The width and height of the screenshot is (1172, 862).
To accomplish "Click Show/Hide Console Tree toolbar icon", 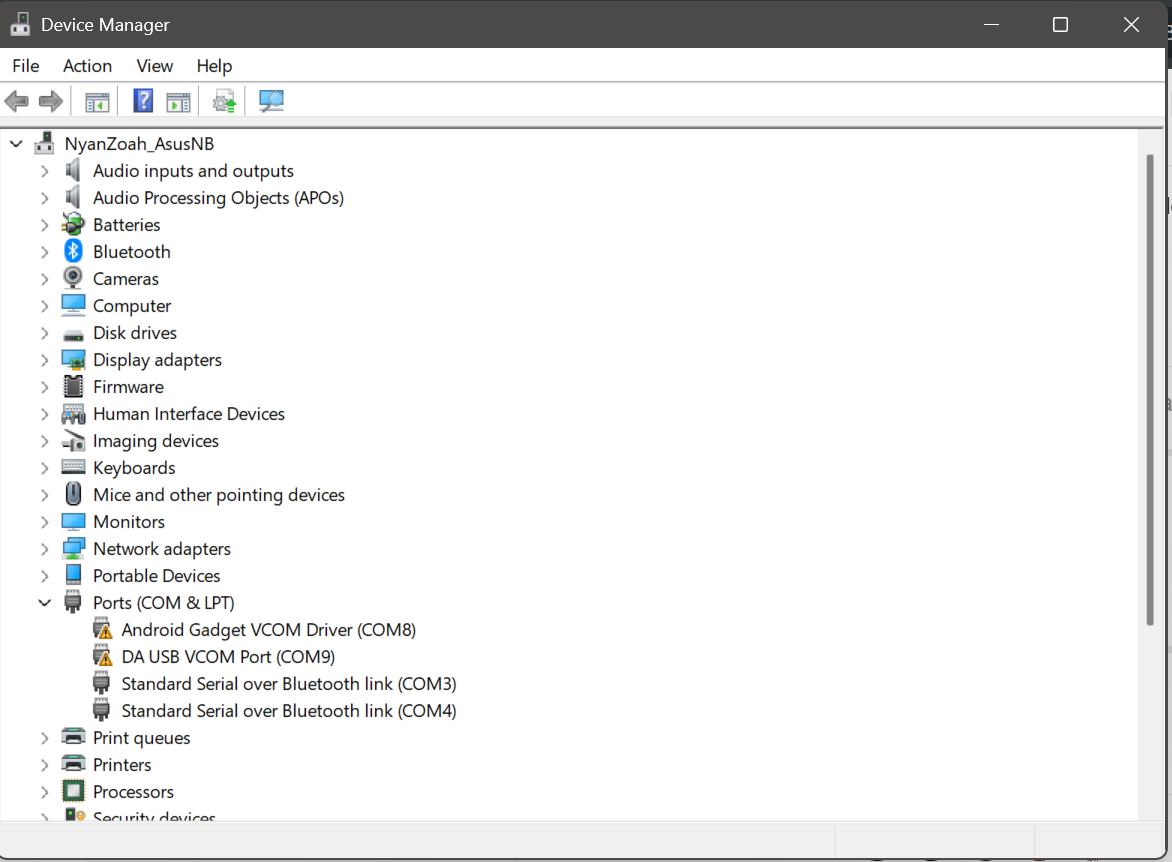I will click(97, 101).
